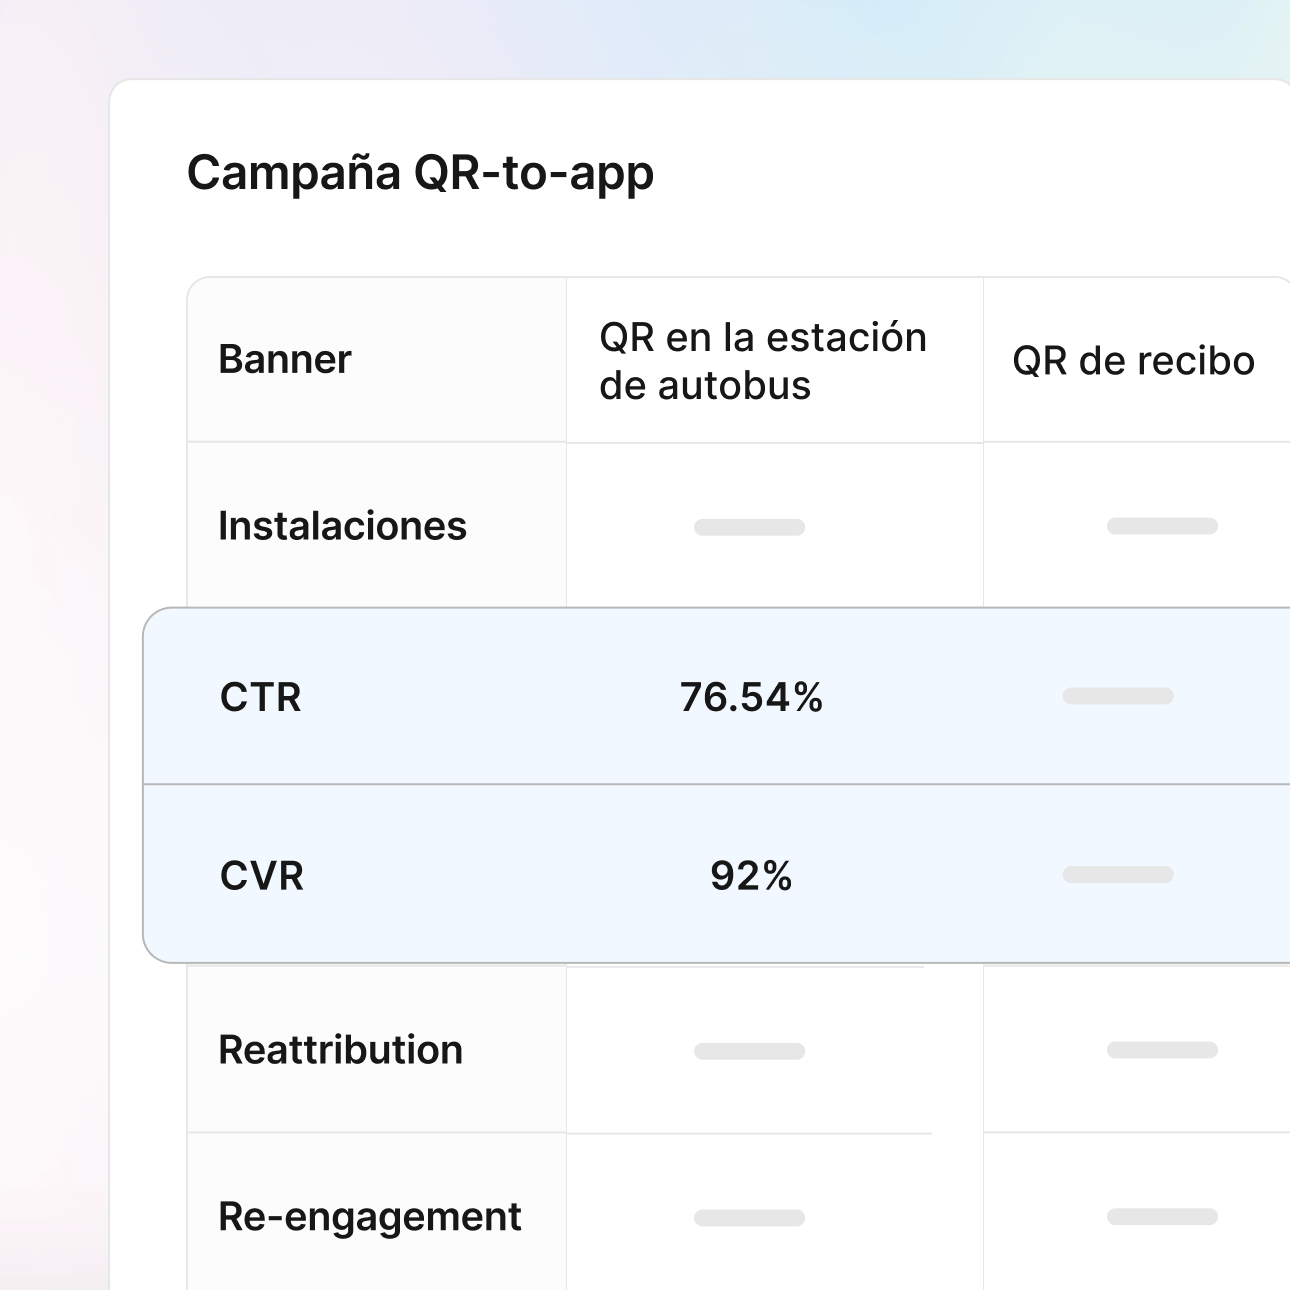Click the Instalaciones row label
The height and width of the screenshot is (1290, 1290).
click(342, 526)
